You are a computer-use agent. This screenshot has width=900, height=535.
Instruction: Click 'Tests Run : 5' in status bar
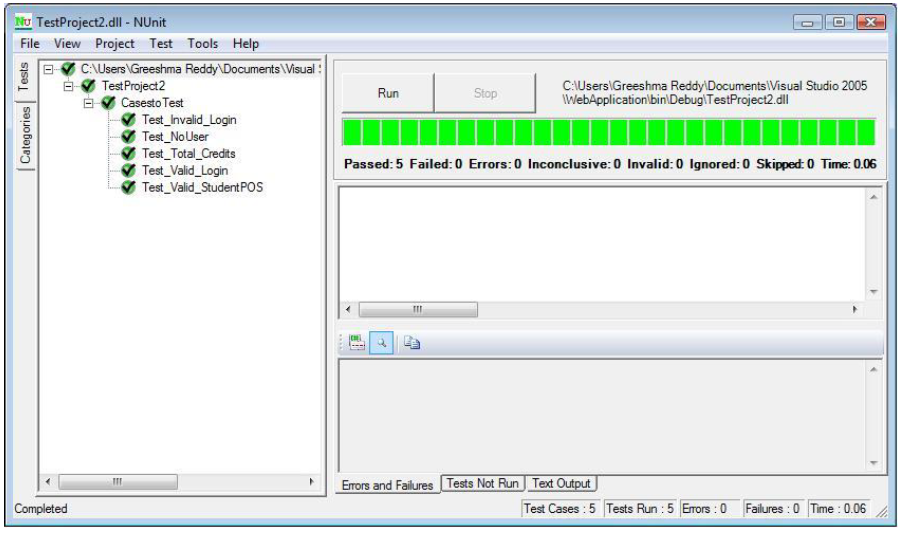pos(640,509)
